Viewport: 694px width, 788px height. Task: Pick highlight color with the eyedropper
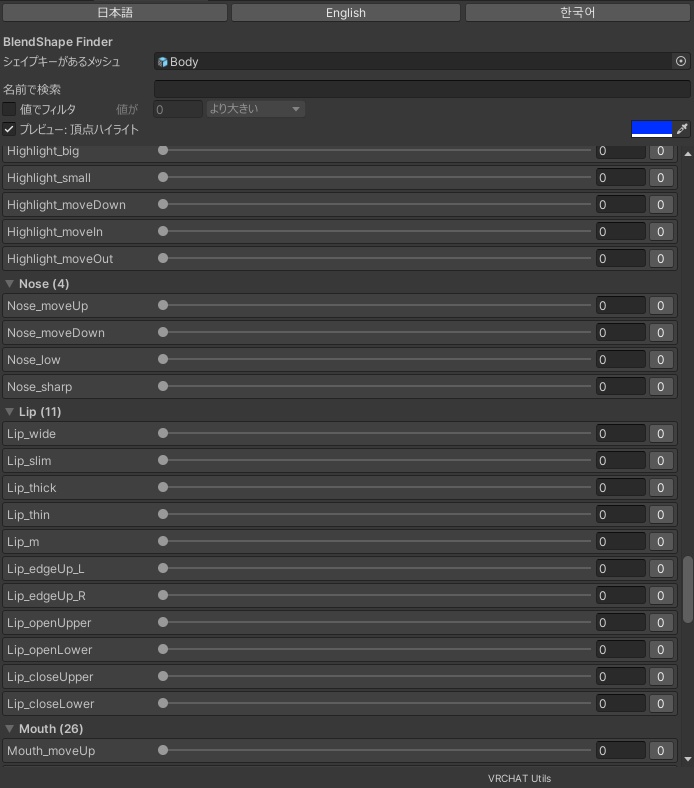pos(682,129)
